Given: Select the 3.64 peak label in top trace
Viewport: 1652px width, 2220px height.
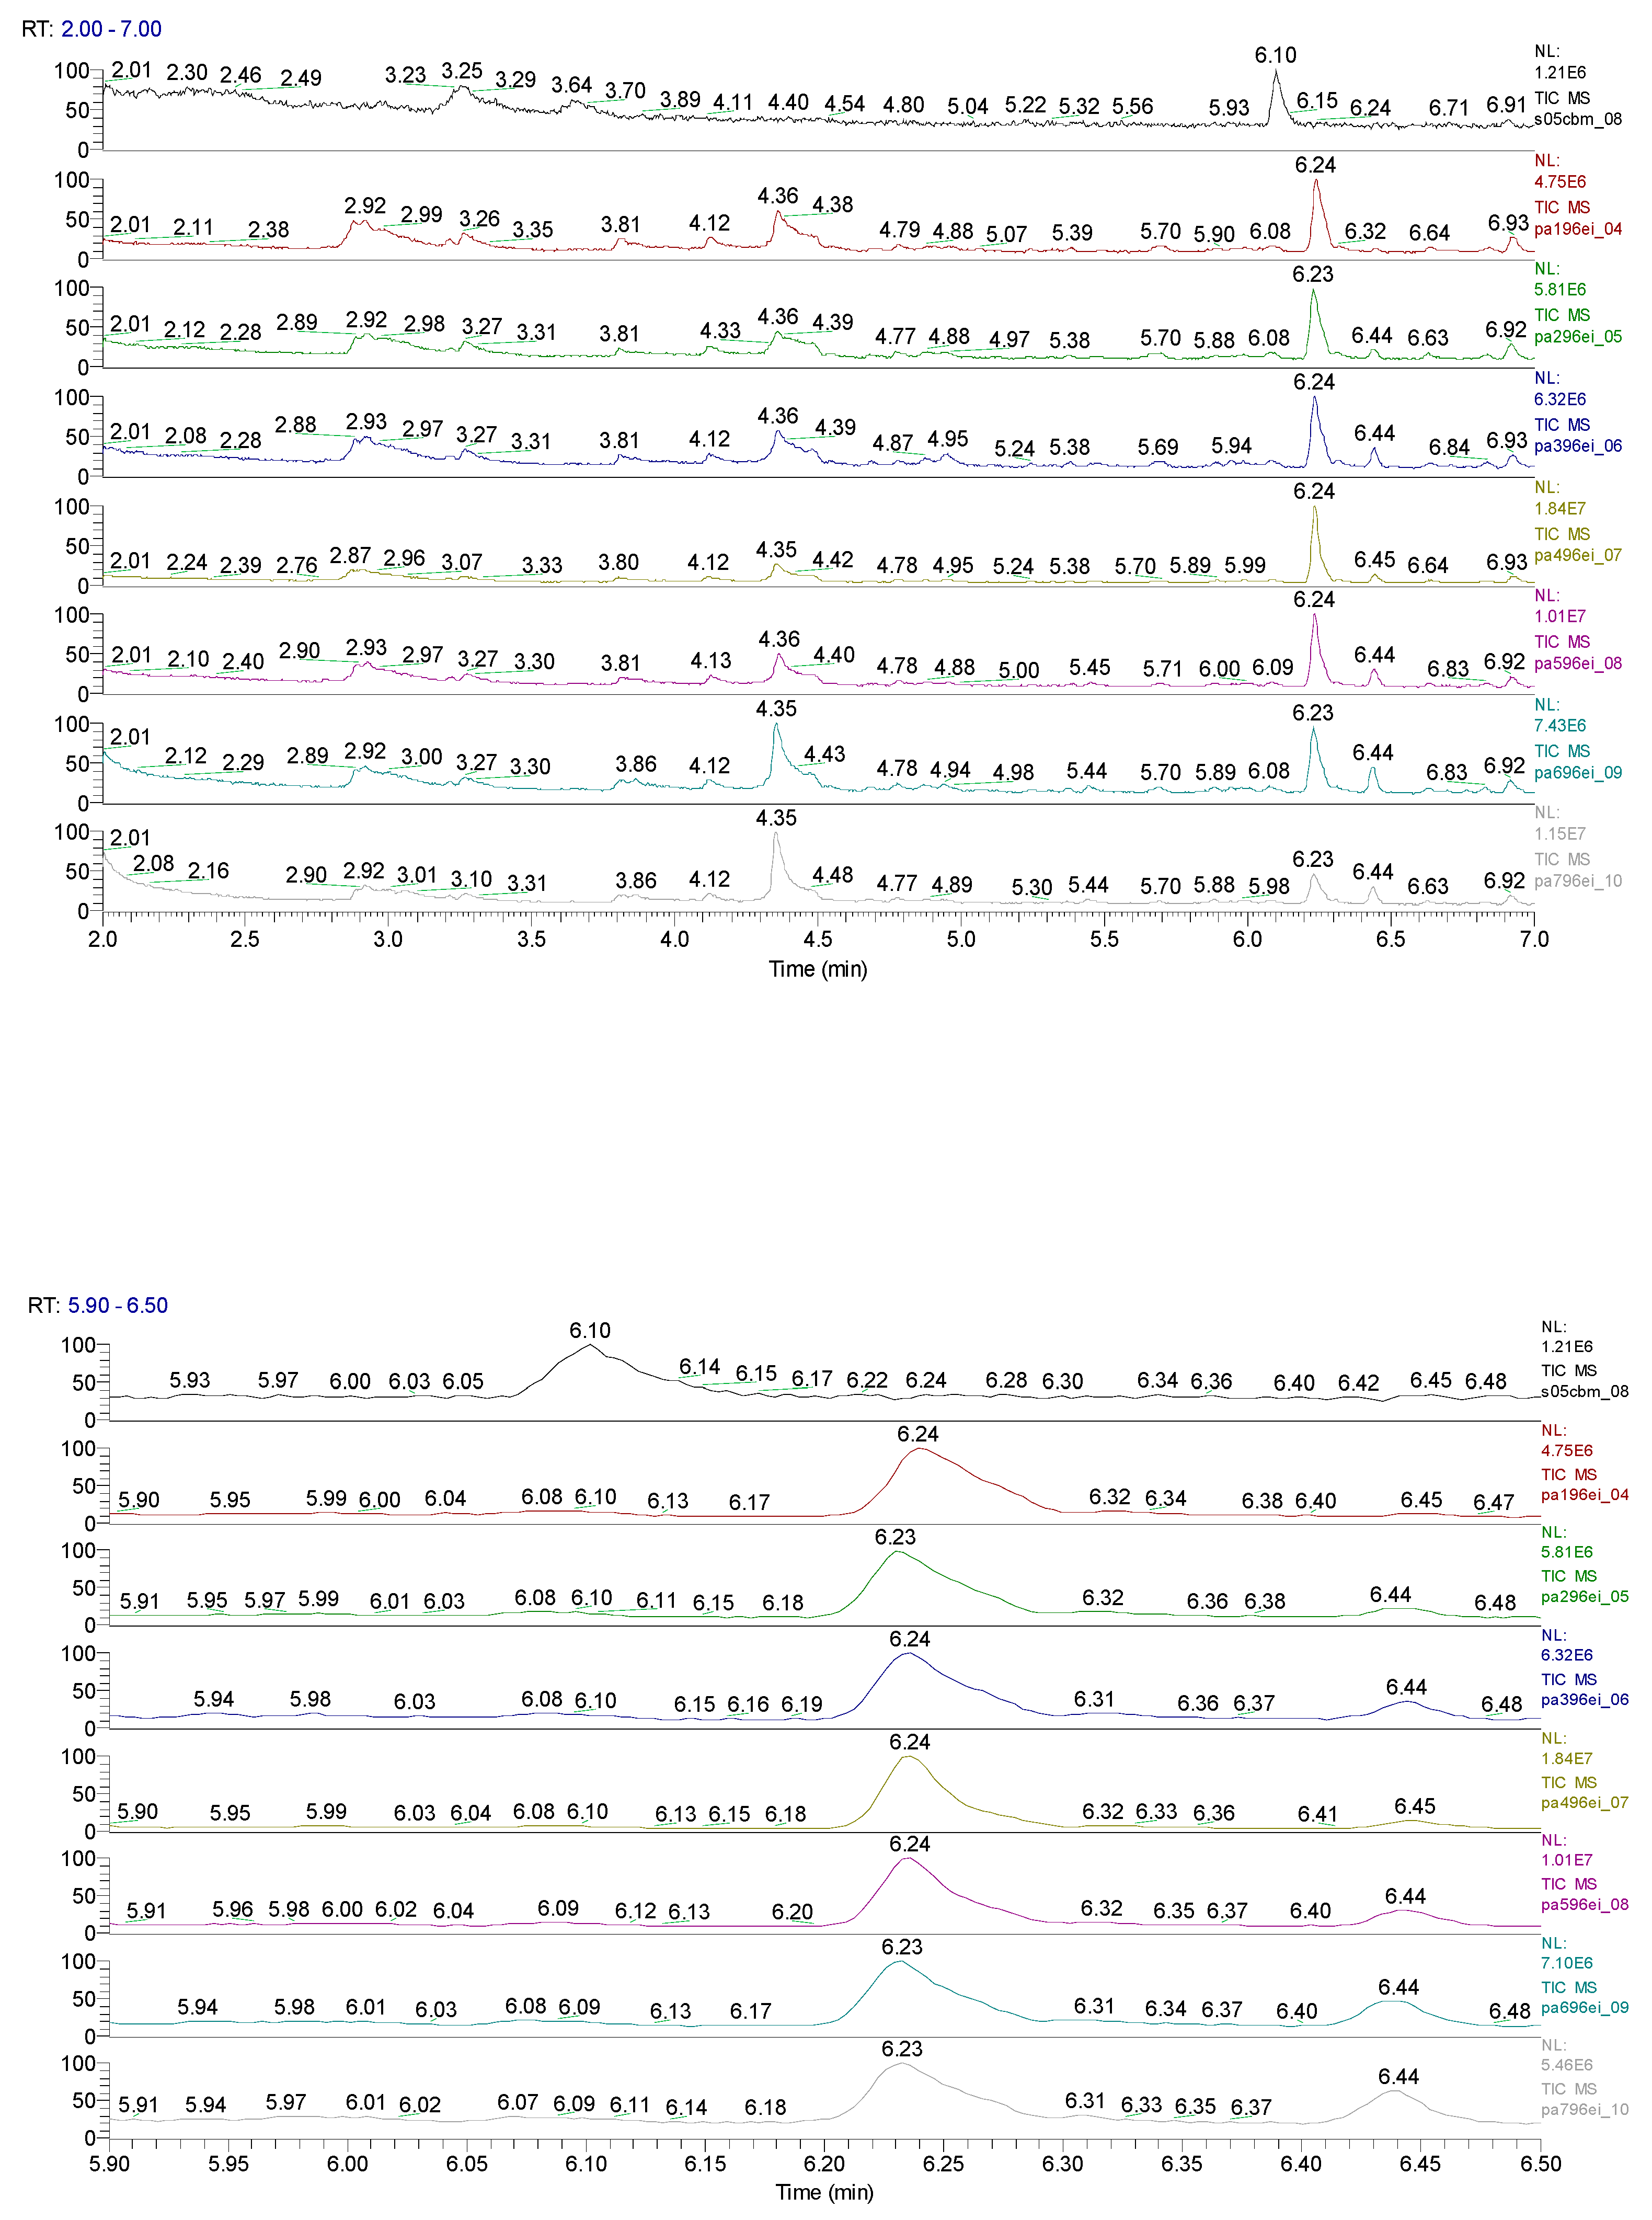Looking at the screenshot, I should tap(572, 85).
